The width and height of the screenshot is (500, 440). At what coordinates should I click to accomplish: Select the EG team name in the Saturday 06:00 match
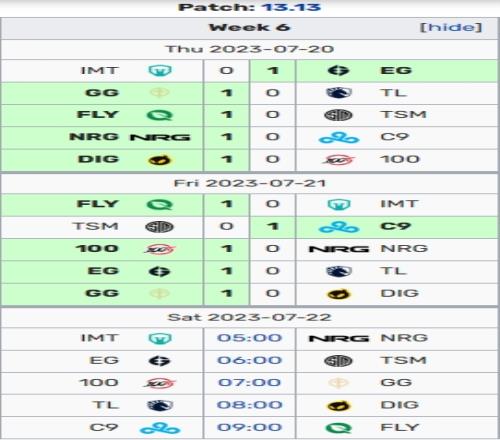(x=104, y=360)
